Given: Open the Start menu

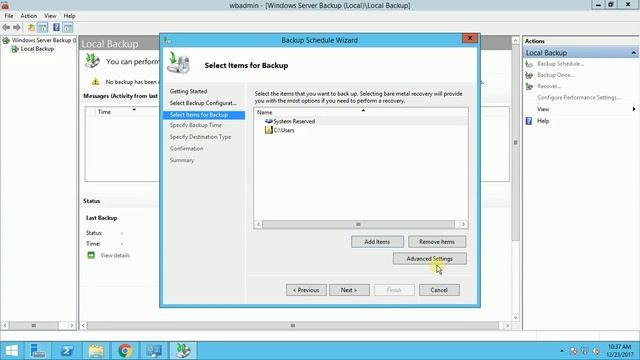Looking at the screenshot, I should (x=12, y=351).
